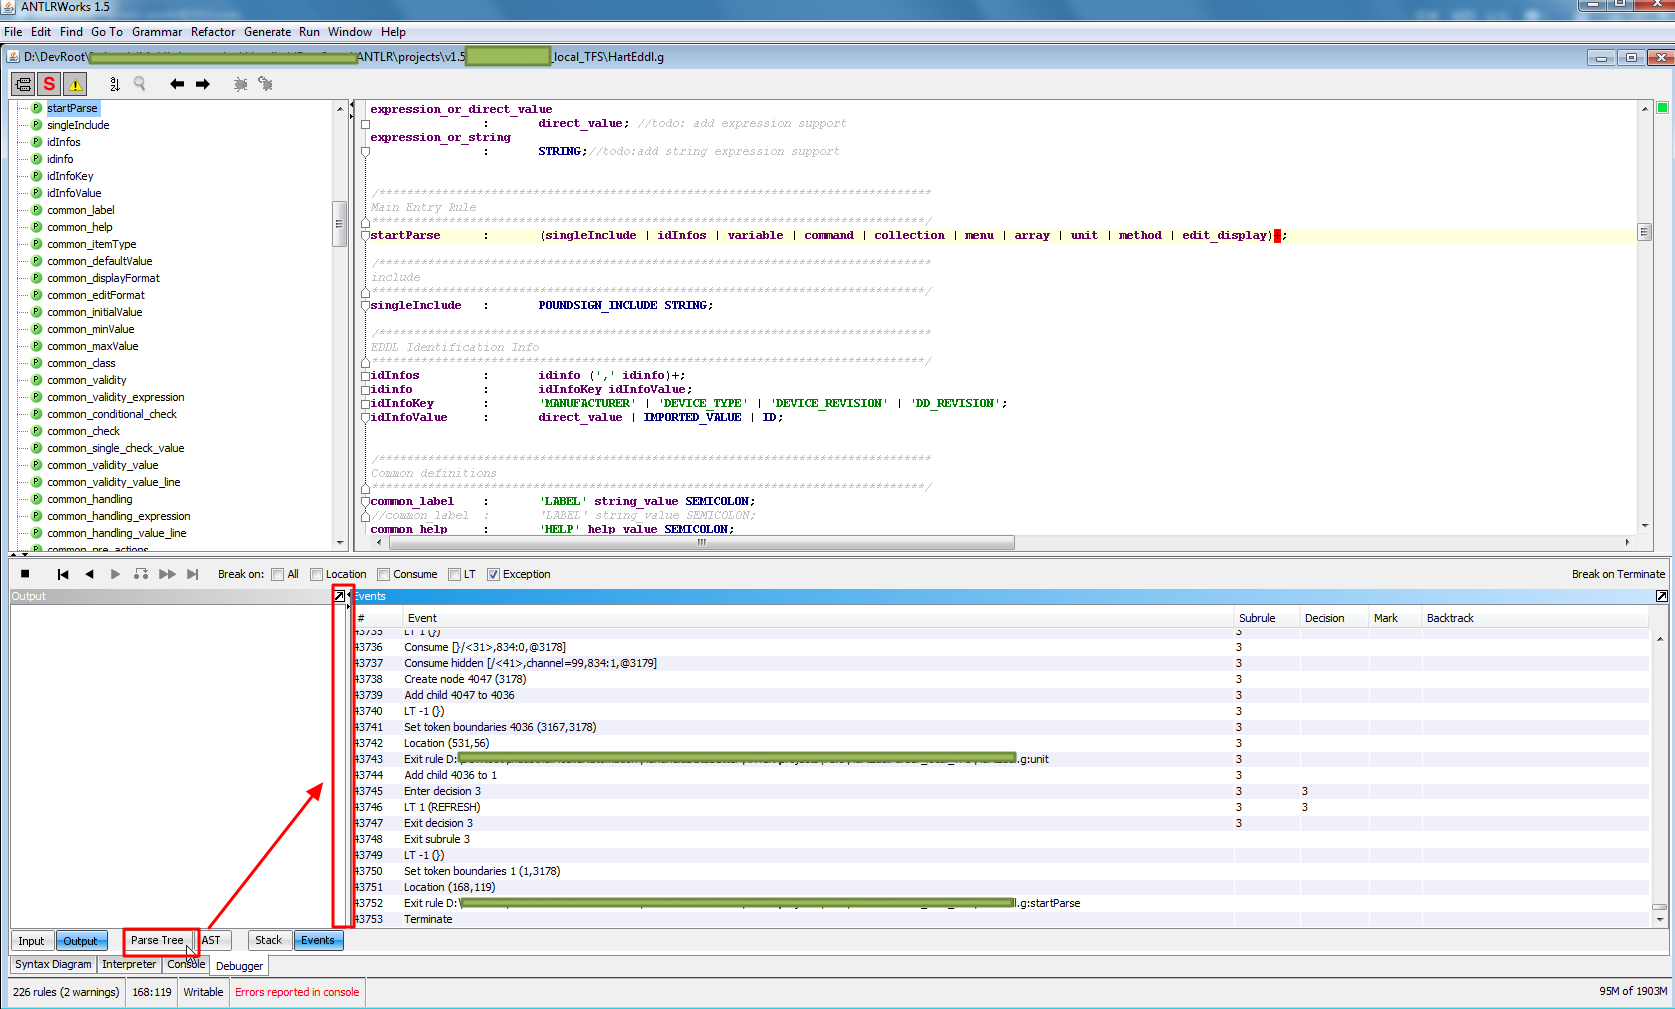Fast forward the debugger
The image size is (1675, 1009).
tap(167, 574)
